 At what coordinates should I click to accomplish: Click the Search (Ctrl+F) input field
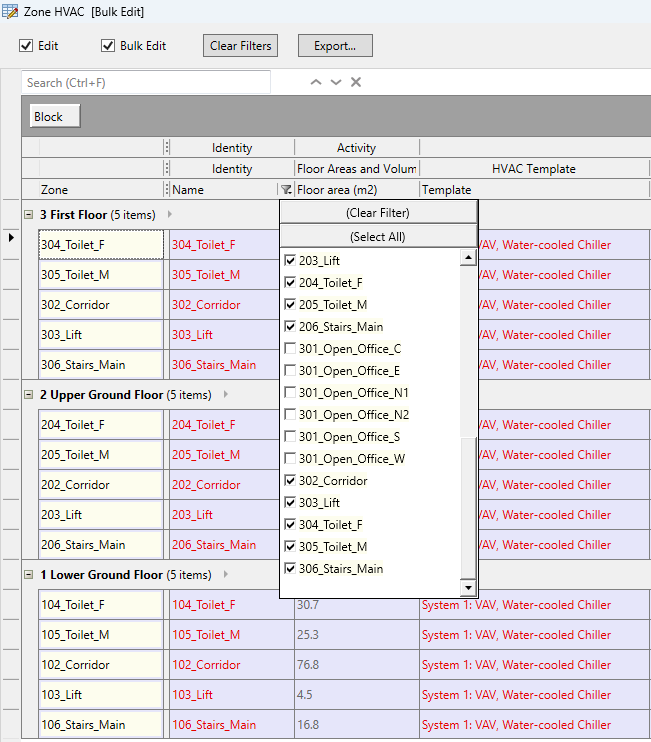click(146, 83)
